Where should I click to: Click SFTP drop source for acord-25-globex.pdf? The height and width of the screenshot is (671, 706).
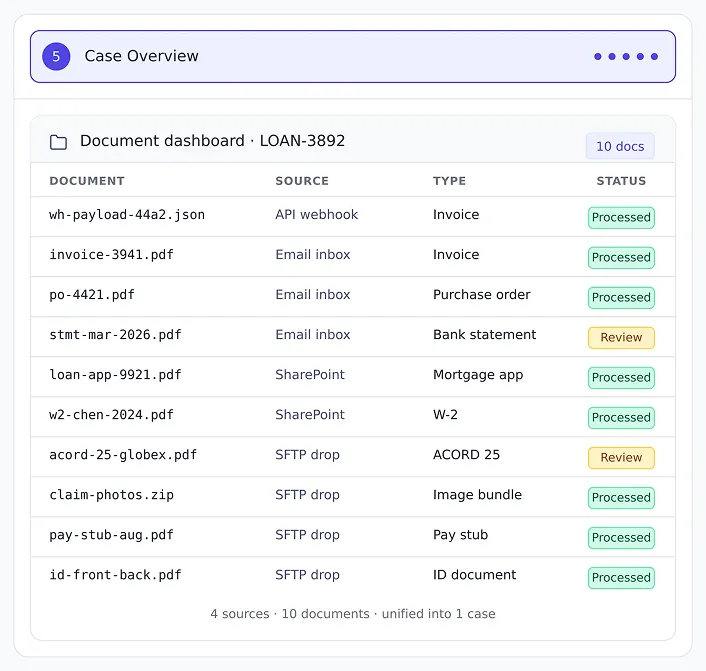(x=307, y=455)
